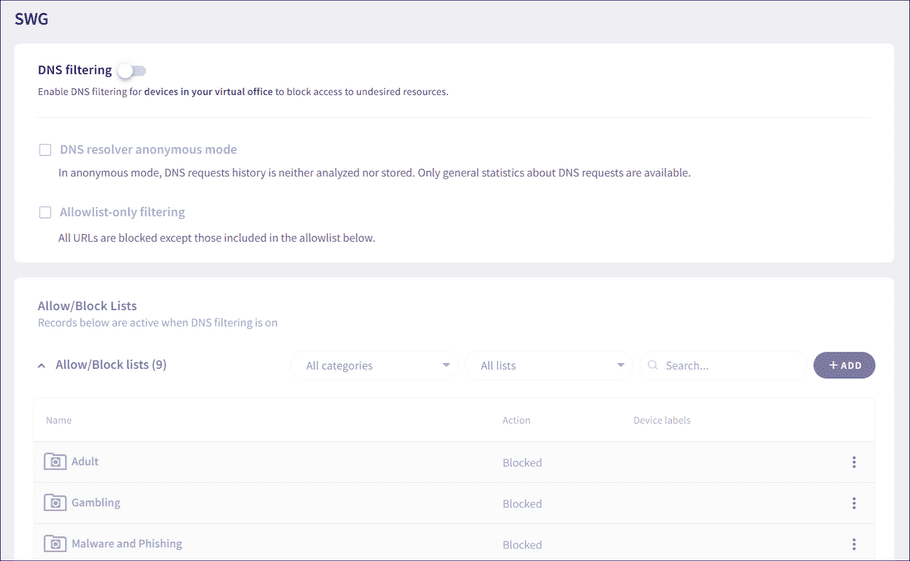The width and height of the screenshot is (910, 561).
Task: Enable DNS resolver anonymous mode checkbox
Action: 45,150
